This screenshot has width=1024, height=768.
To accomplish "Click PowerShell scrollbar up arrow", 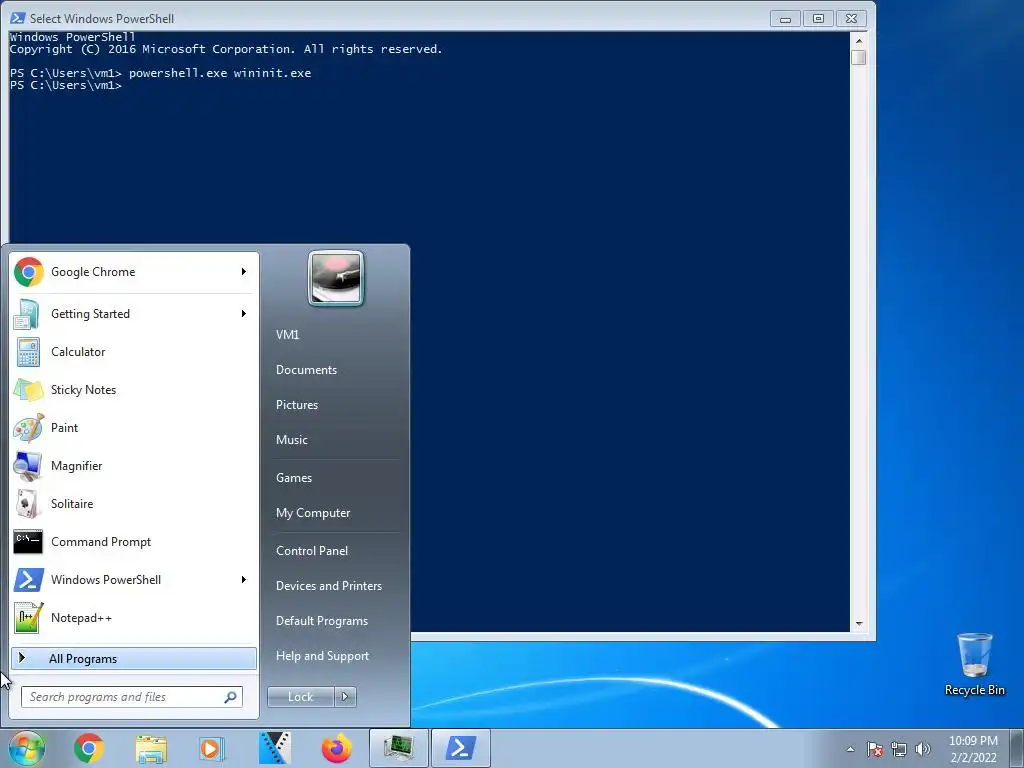I will pos(859,41).
